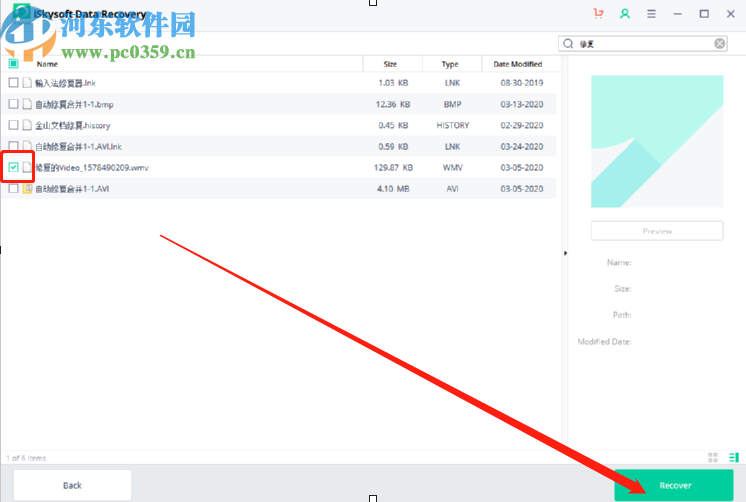The height and width of the screenshot is (502, 746).
Task: Minimize the iSkysoft window
Action: (677, 14)
